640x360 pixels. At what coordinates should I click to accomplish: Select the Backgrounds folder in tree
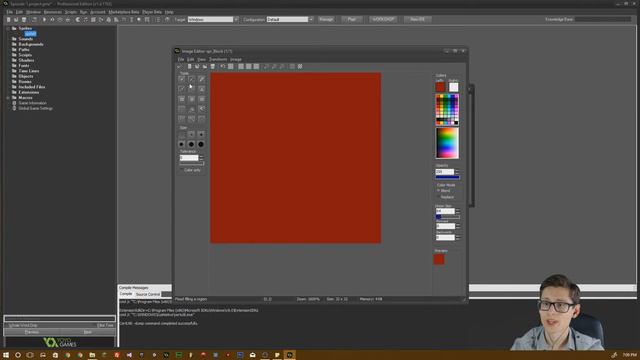pos(31,44)
